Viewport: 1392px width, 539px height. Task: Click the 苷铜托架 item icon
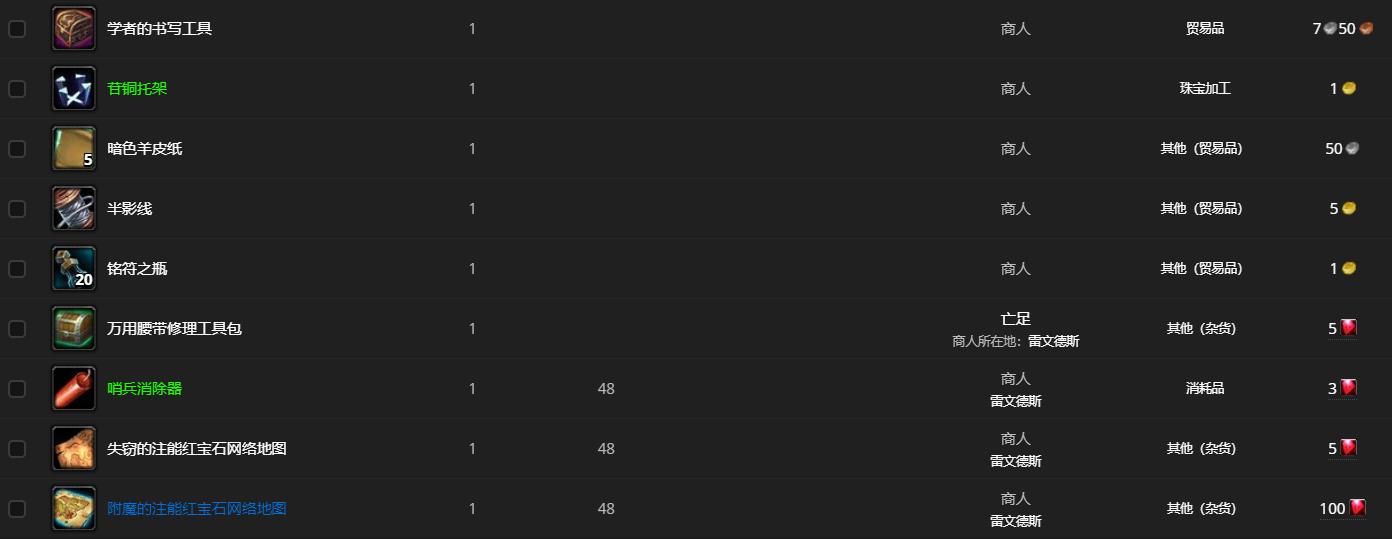(74, 88)
